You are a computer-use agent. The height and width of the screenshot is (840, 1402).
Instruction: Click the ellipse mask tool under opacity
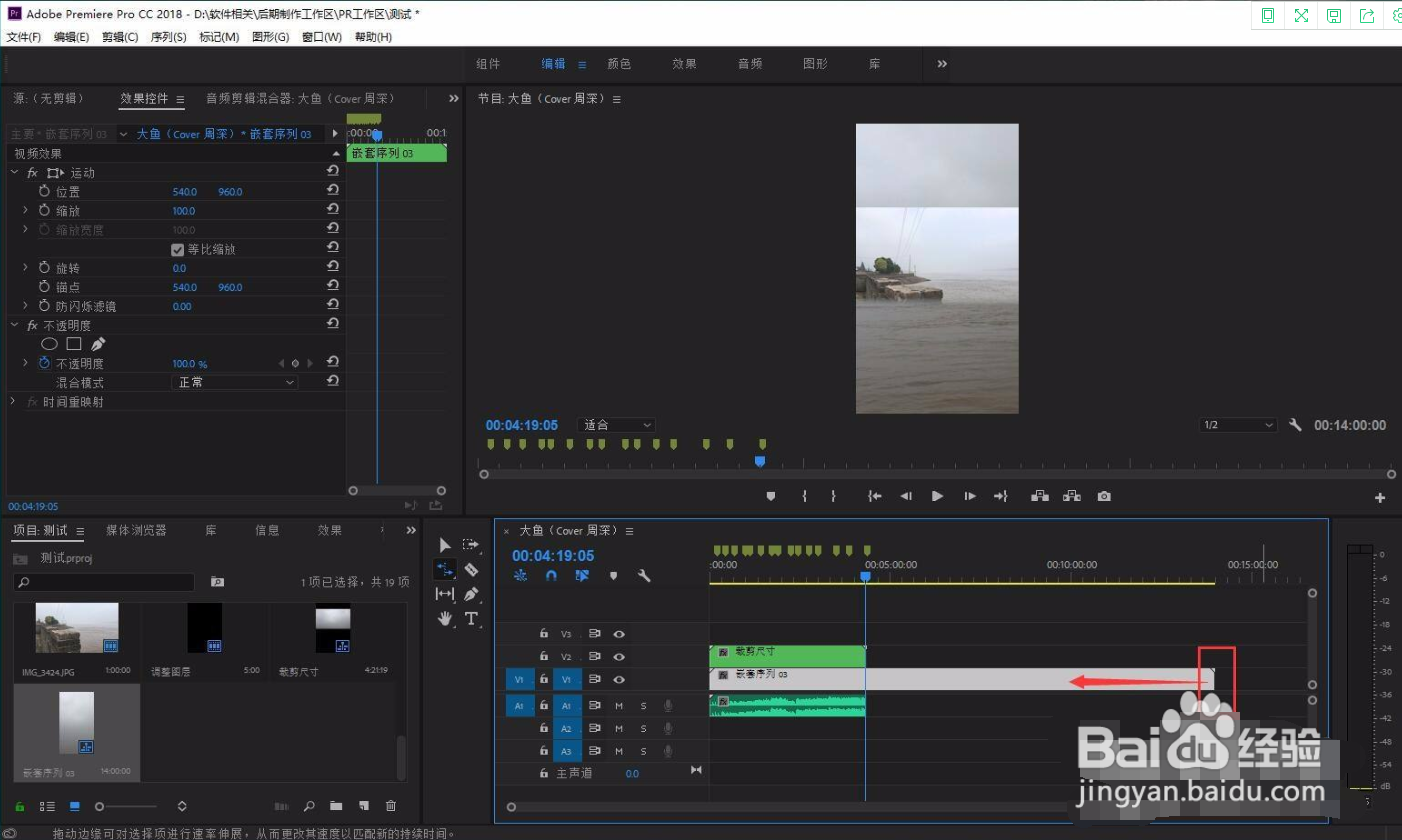(x=49, y=344)
